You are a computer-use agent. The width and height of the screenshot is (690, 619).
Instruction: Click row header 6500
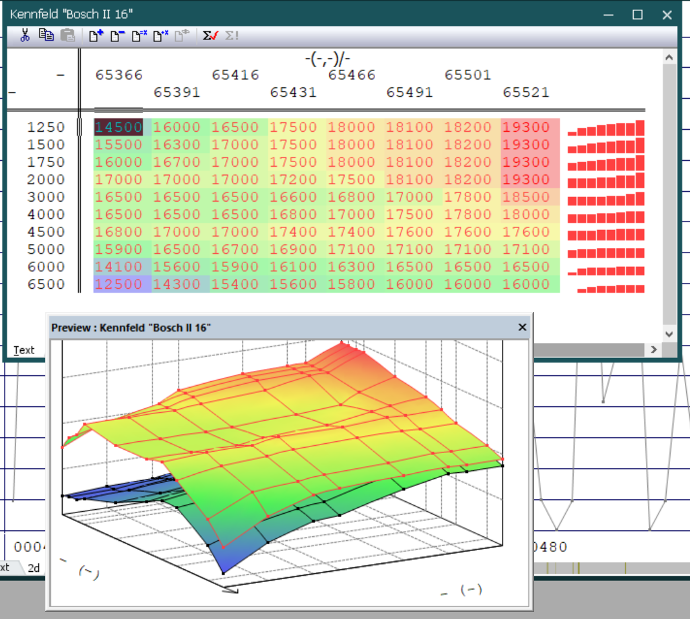[46, 284]
